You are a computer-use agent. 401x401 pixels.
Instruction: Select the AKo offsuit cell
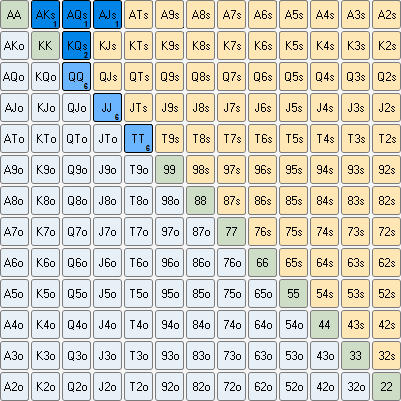[x=14, y=46]
